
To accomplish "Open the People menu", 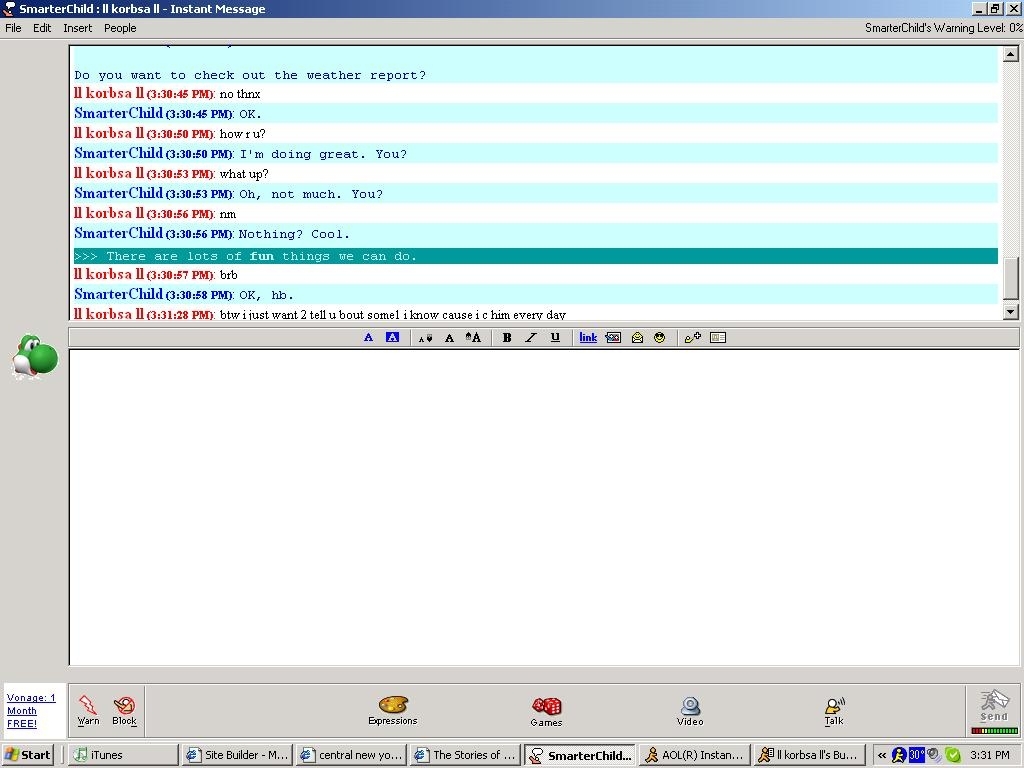I will click(x=120, y=28).
